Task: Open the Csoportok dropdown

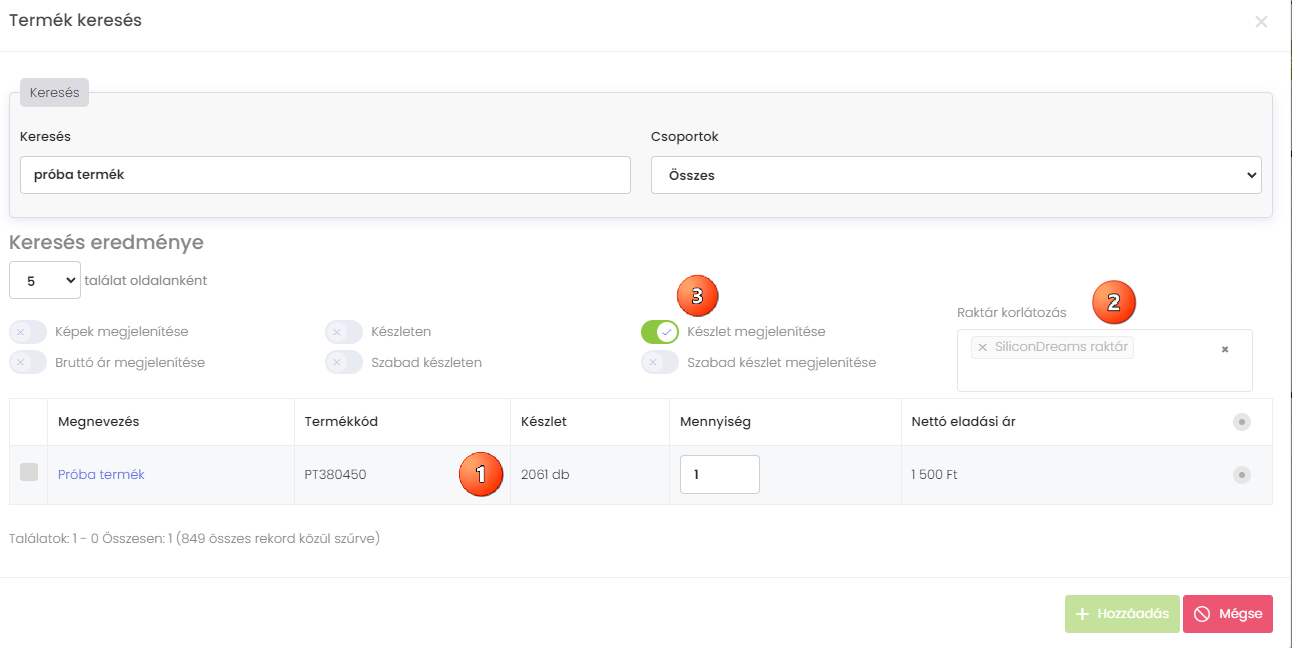Action: (955, 175)
